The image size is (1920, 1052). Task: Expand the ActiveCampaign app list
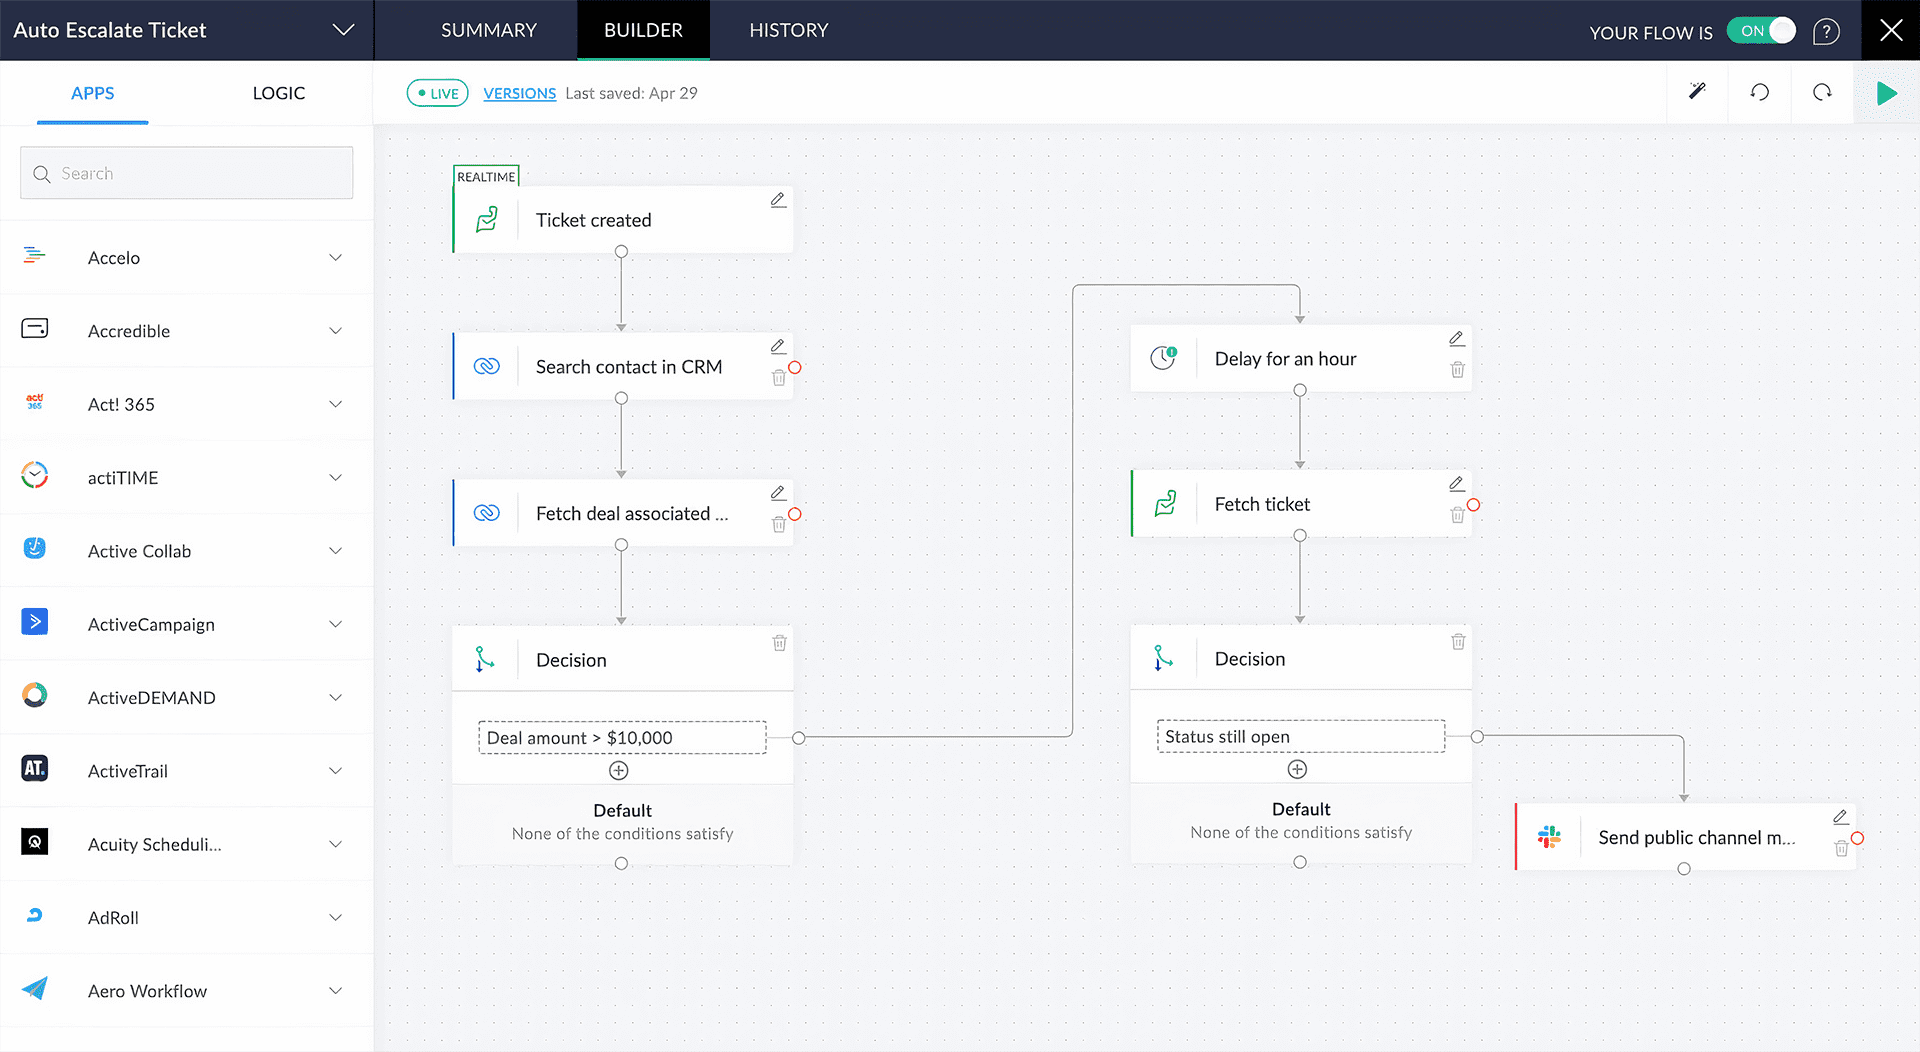[336, 624]
